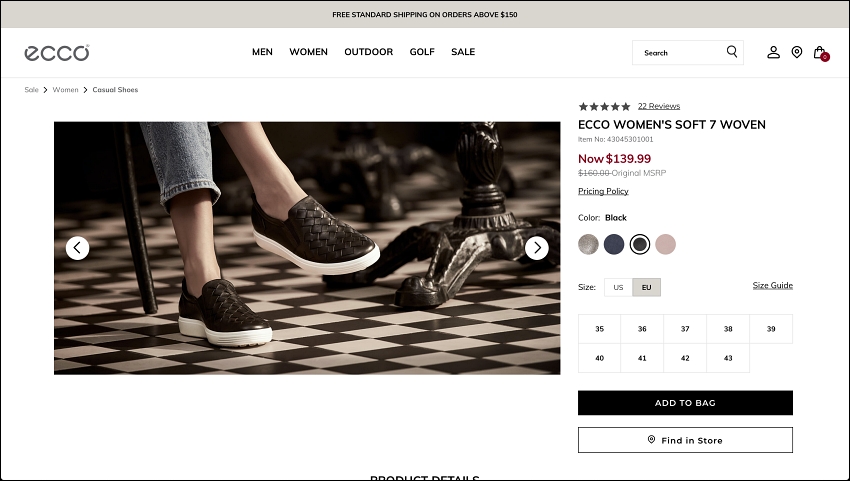850x481 pixels.
Task: Click the Now $139.99 price
Action: click(x=614, y=159)
